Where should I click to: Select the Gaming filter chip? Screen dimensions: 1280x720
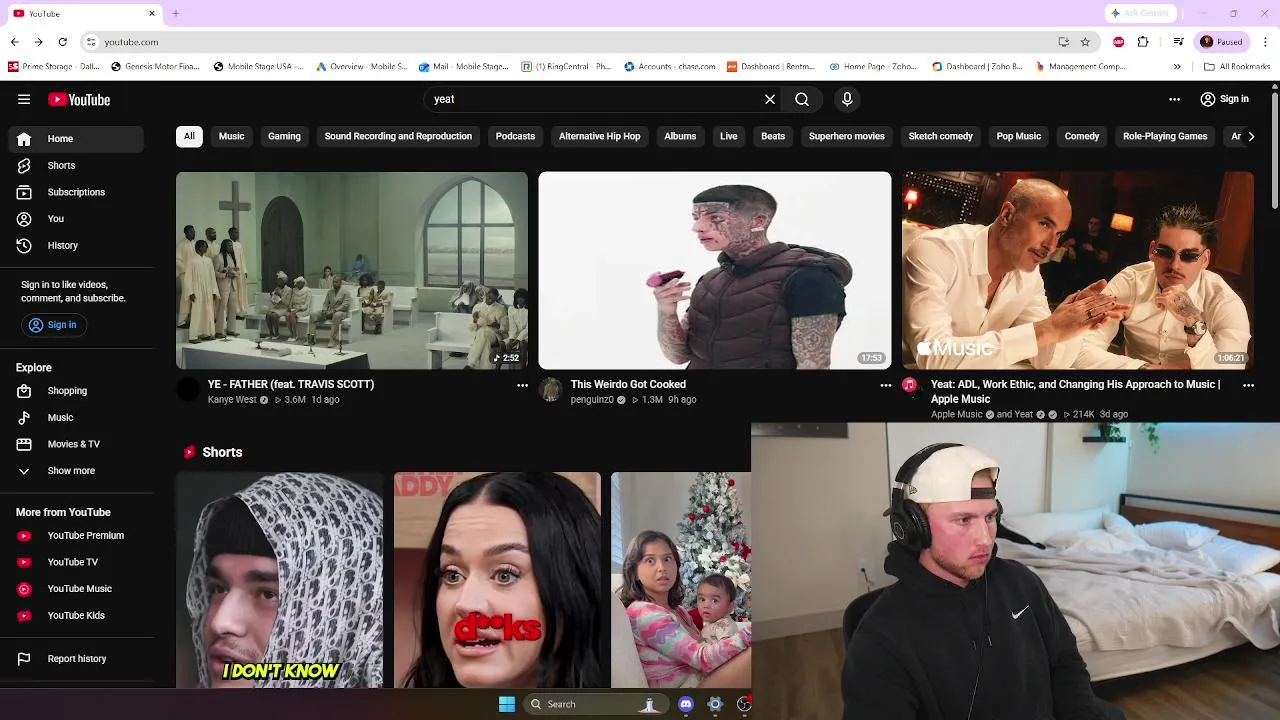coord(284,136)
